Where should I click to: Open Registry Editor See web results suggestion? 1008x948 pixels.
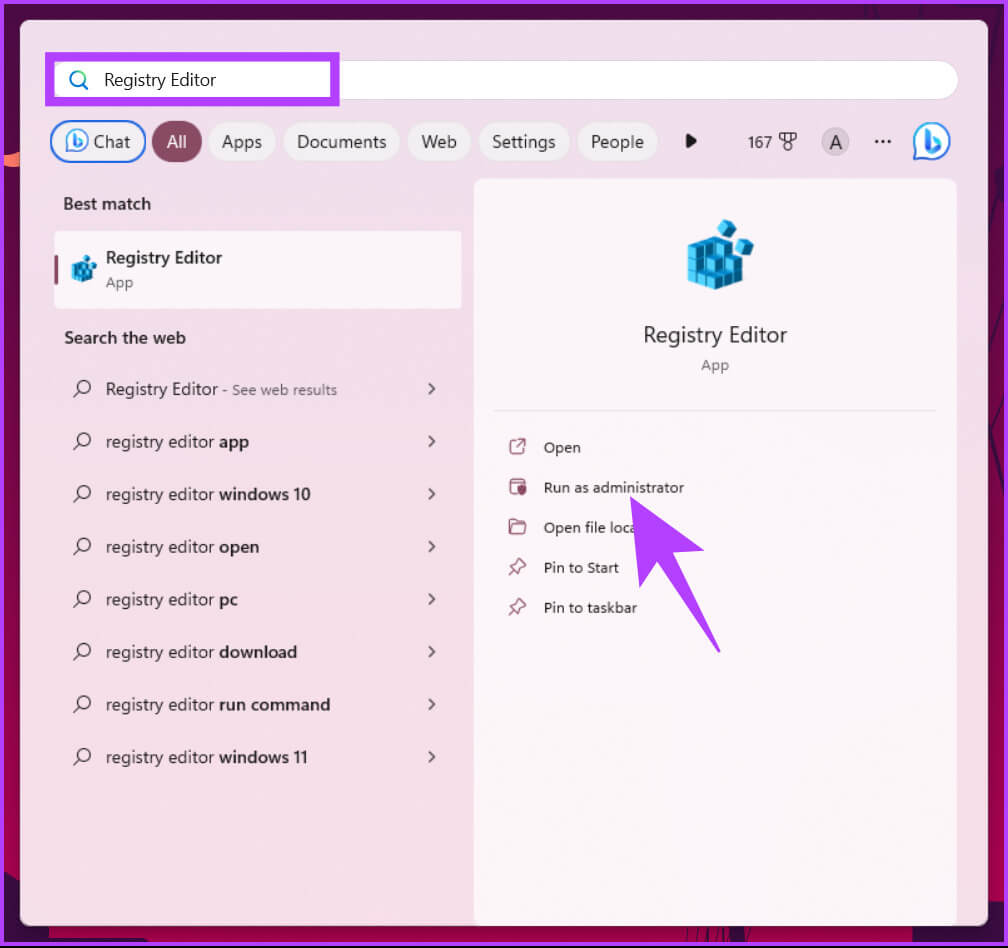point(258,389)
